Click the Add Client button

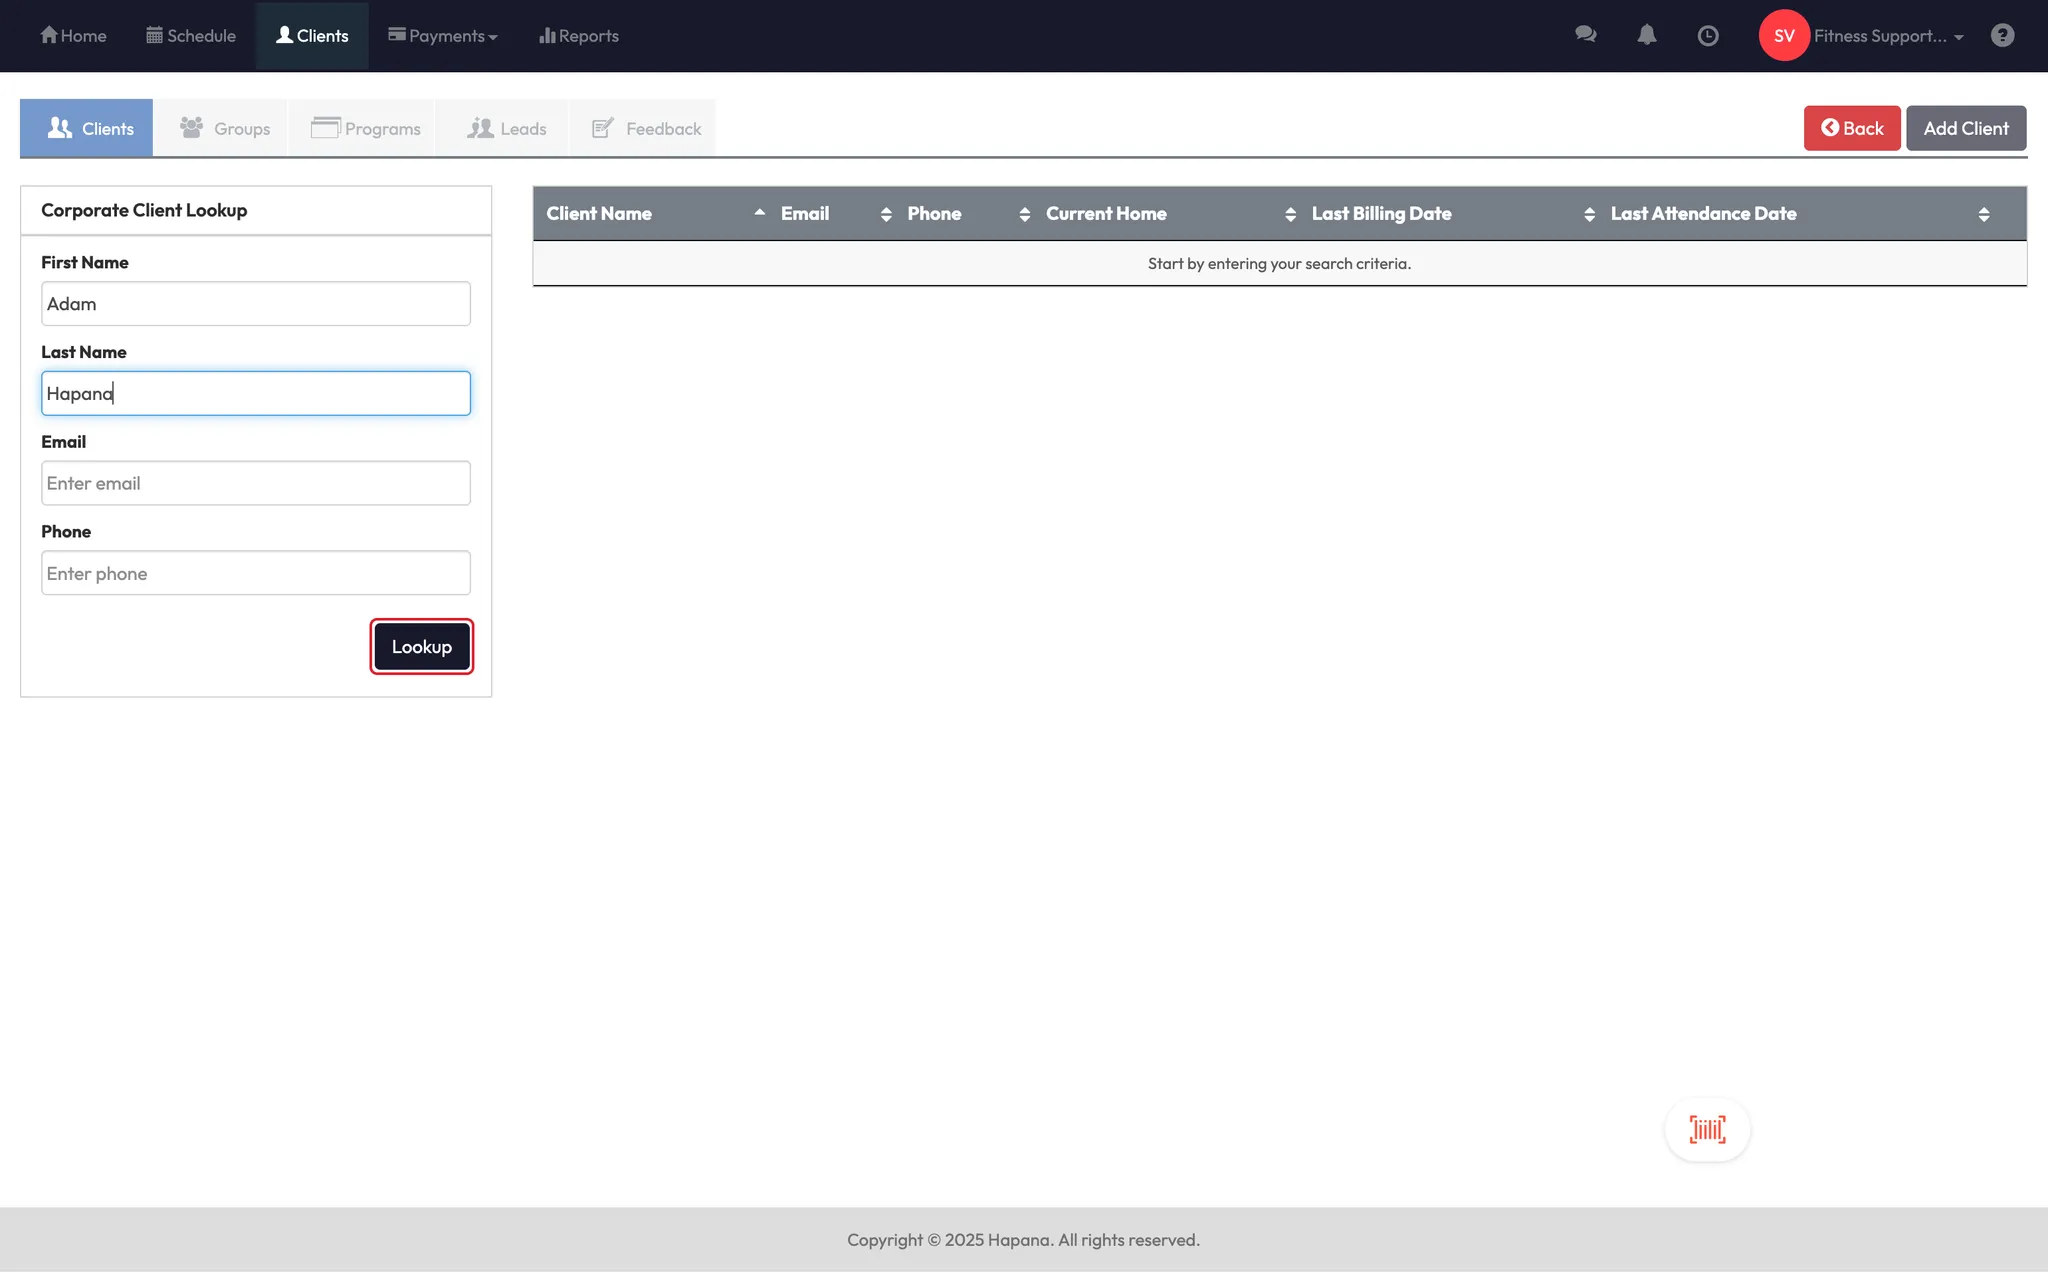click(1965, 128)
